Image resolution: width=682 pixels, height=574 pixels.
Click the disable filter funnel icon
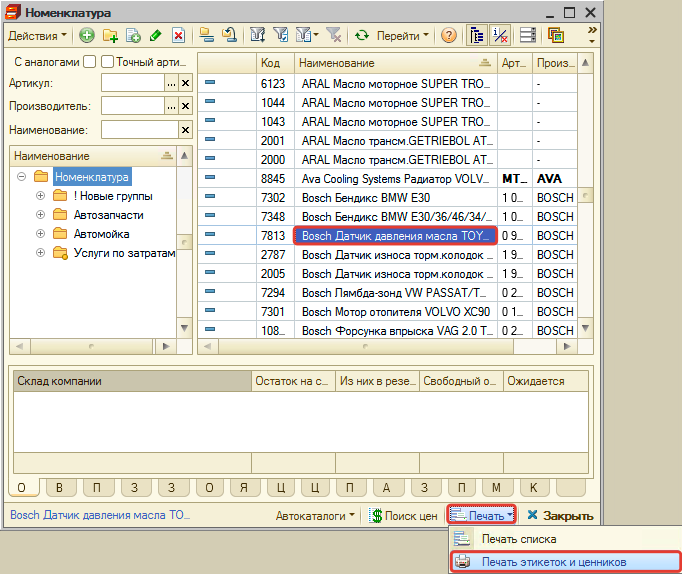coord(334,35)
